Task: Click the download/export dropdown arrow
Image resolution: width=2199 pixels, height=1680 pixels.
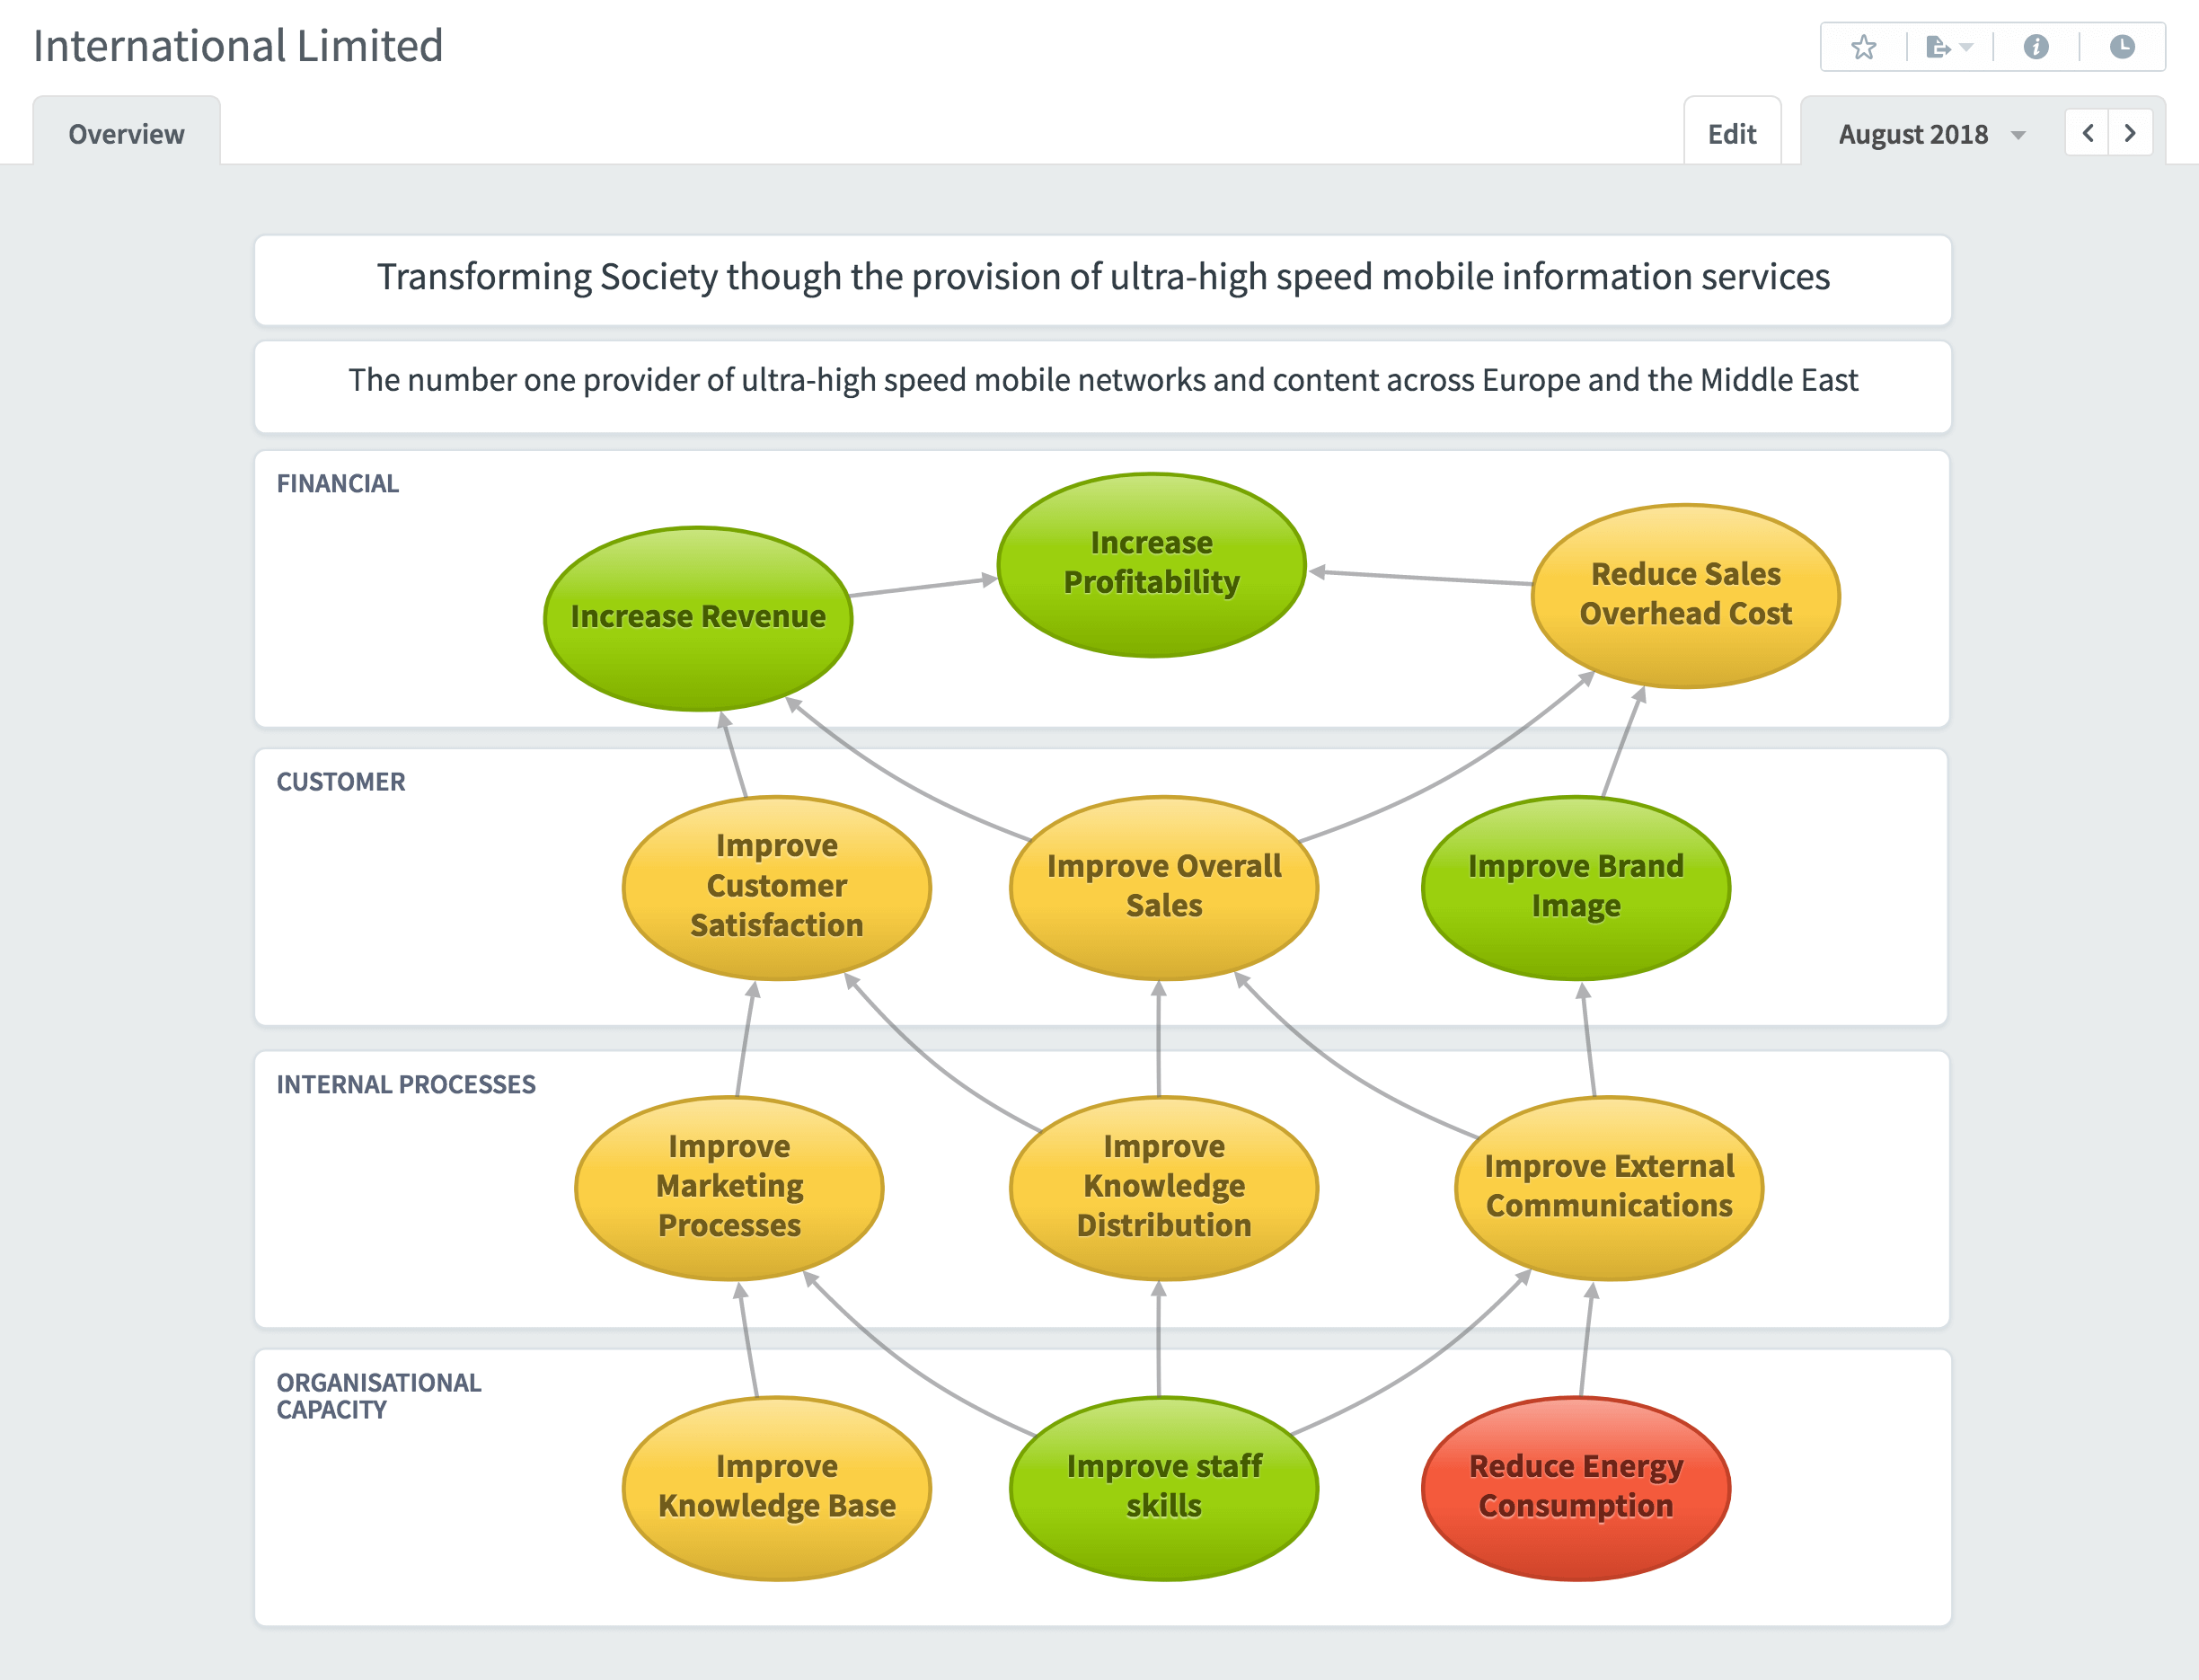Action: click(1966, 46)
